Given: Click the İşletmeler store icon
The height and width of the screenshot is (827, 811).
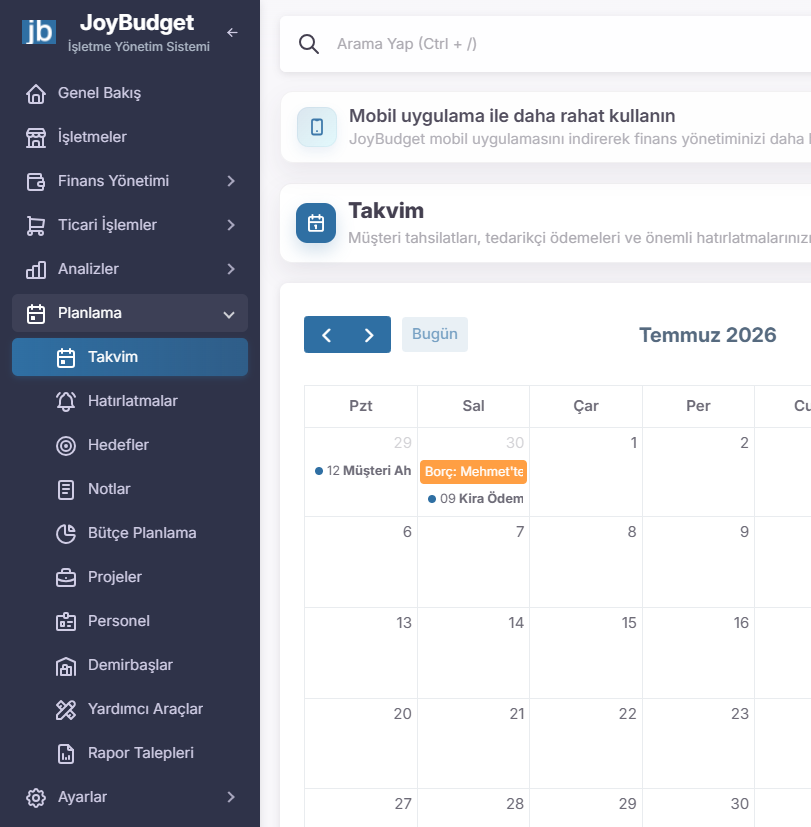Looking at the screenshot, I should (36, 137).
